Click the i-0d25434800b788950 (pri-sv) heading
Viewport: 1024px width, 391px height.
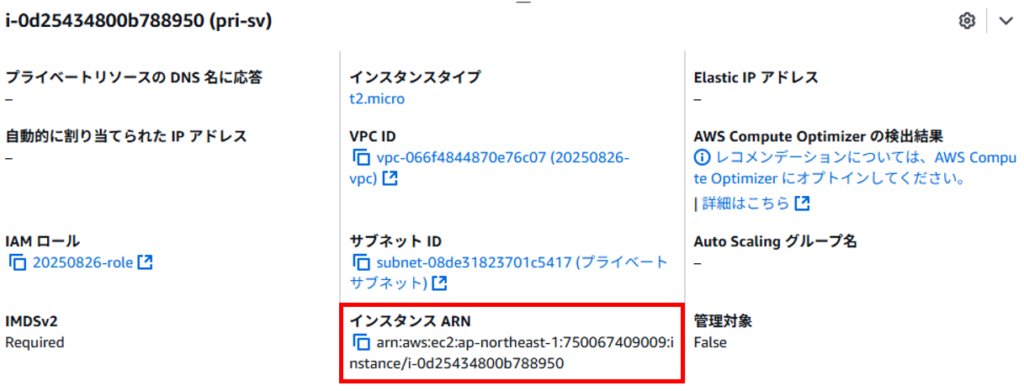(138, 22)
